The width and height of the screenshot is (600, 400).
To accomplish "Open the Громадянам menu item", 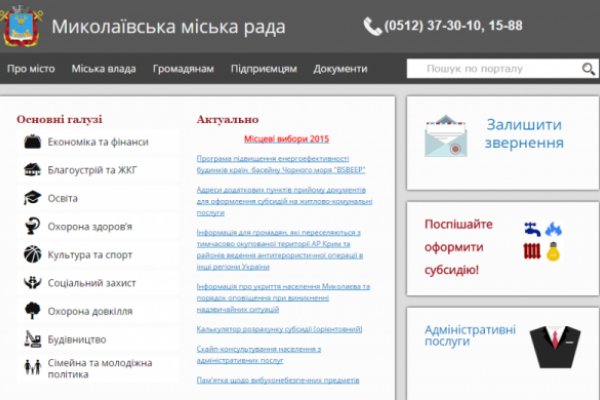I will (x=183, y=69).
